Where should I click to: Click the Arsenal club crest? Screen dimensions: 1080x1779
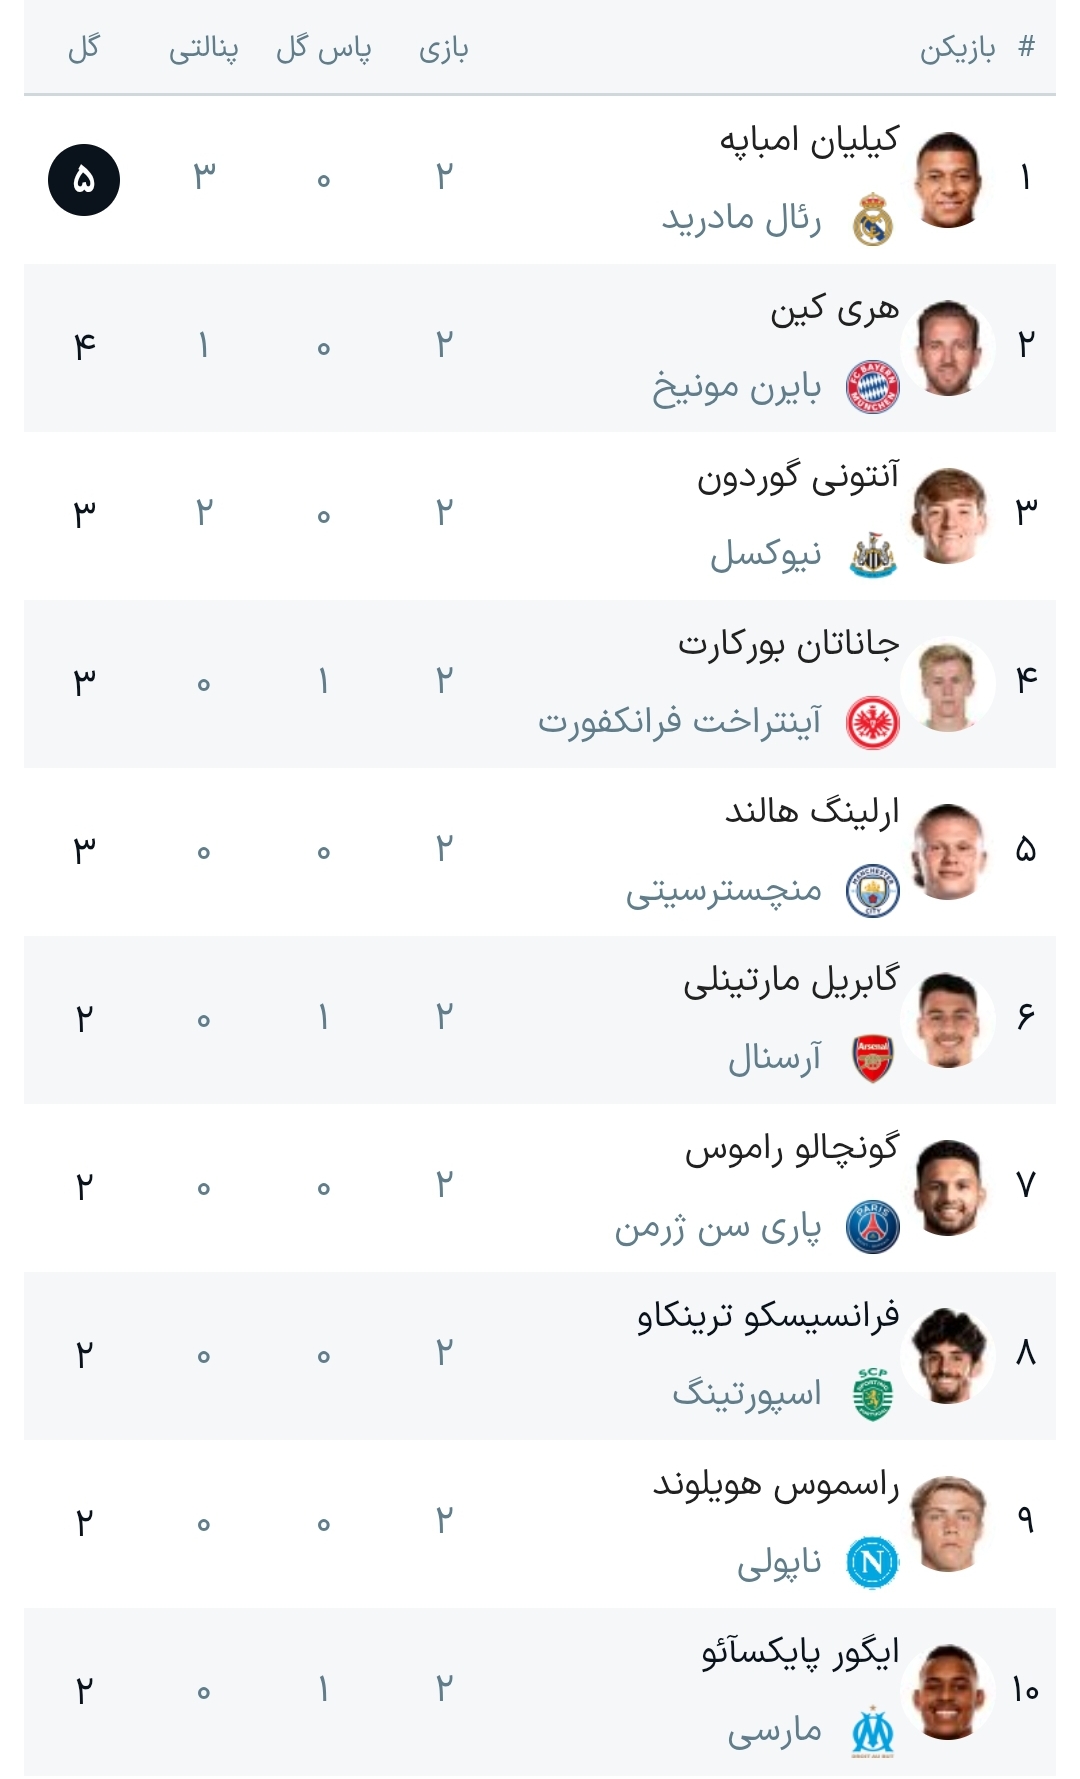tap(873, 1059)
